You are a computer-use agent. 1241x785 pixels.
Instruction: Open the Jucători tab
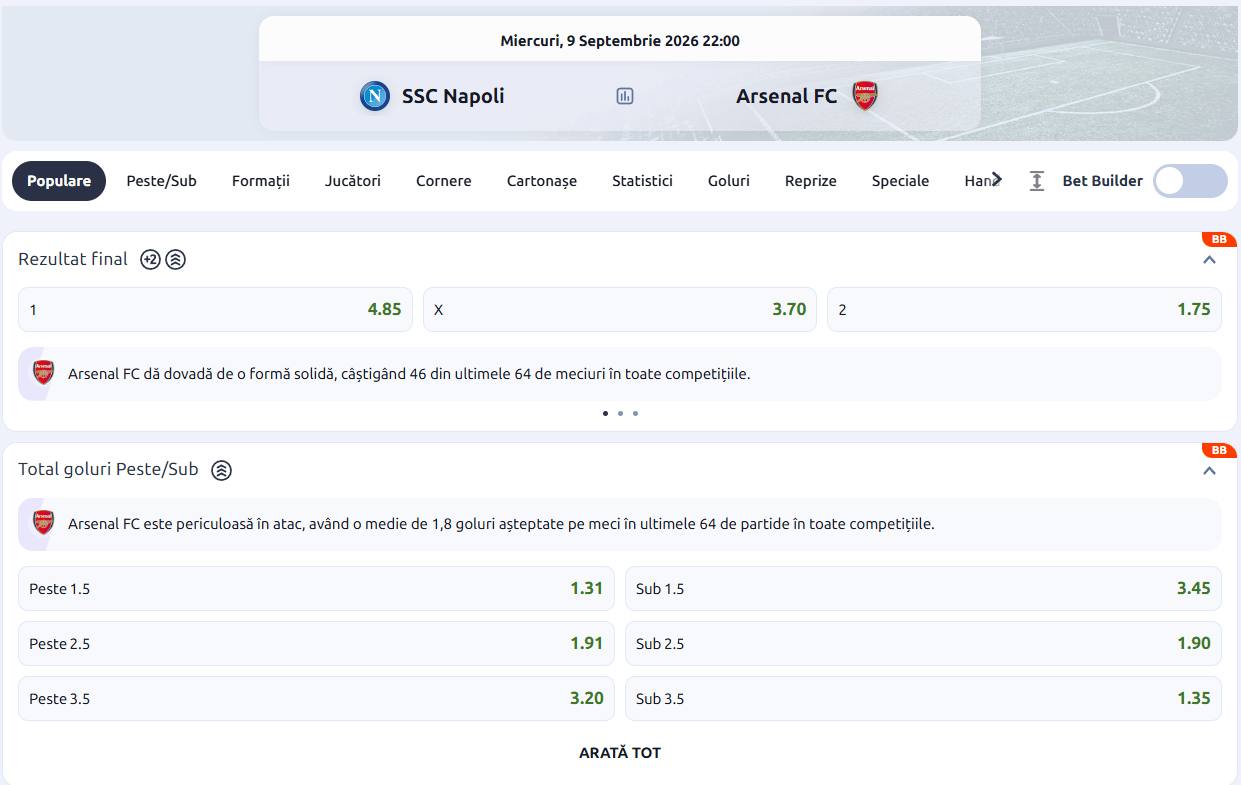pos(353,181)
